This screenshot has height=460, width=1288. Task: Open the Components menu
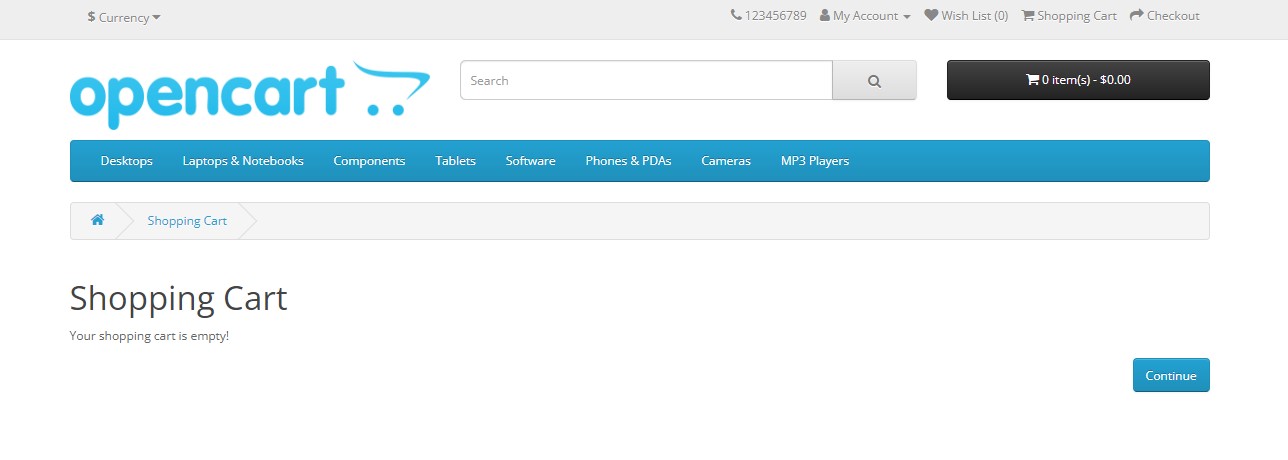(x=369, y=161)
